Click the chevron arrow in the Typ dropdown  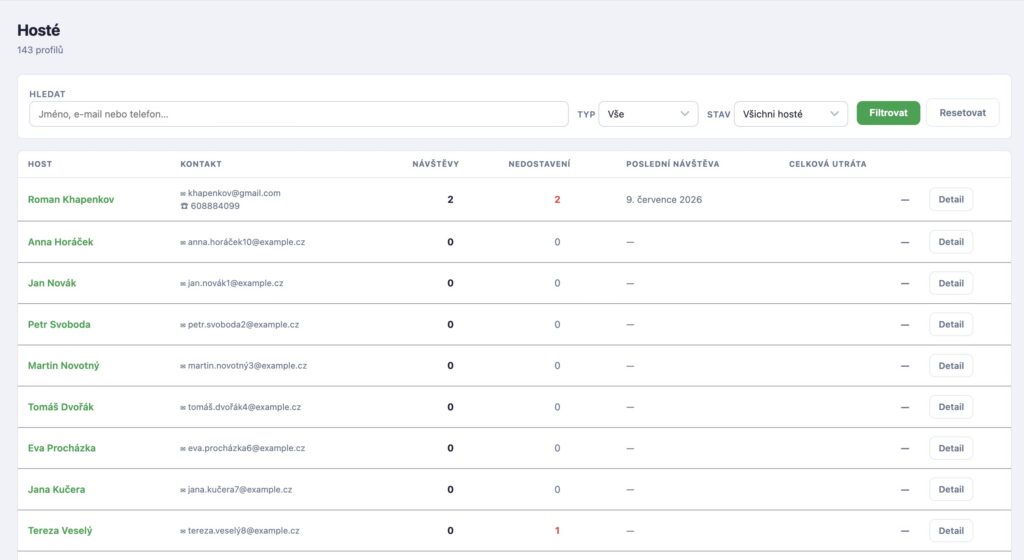pyautogui.click(x=684, y=114)
